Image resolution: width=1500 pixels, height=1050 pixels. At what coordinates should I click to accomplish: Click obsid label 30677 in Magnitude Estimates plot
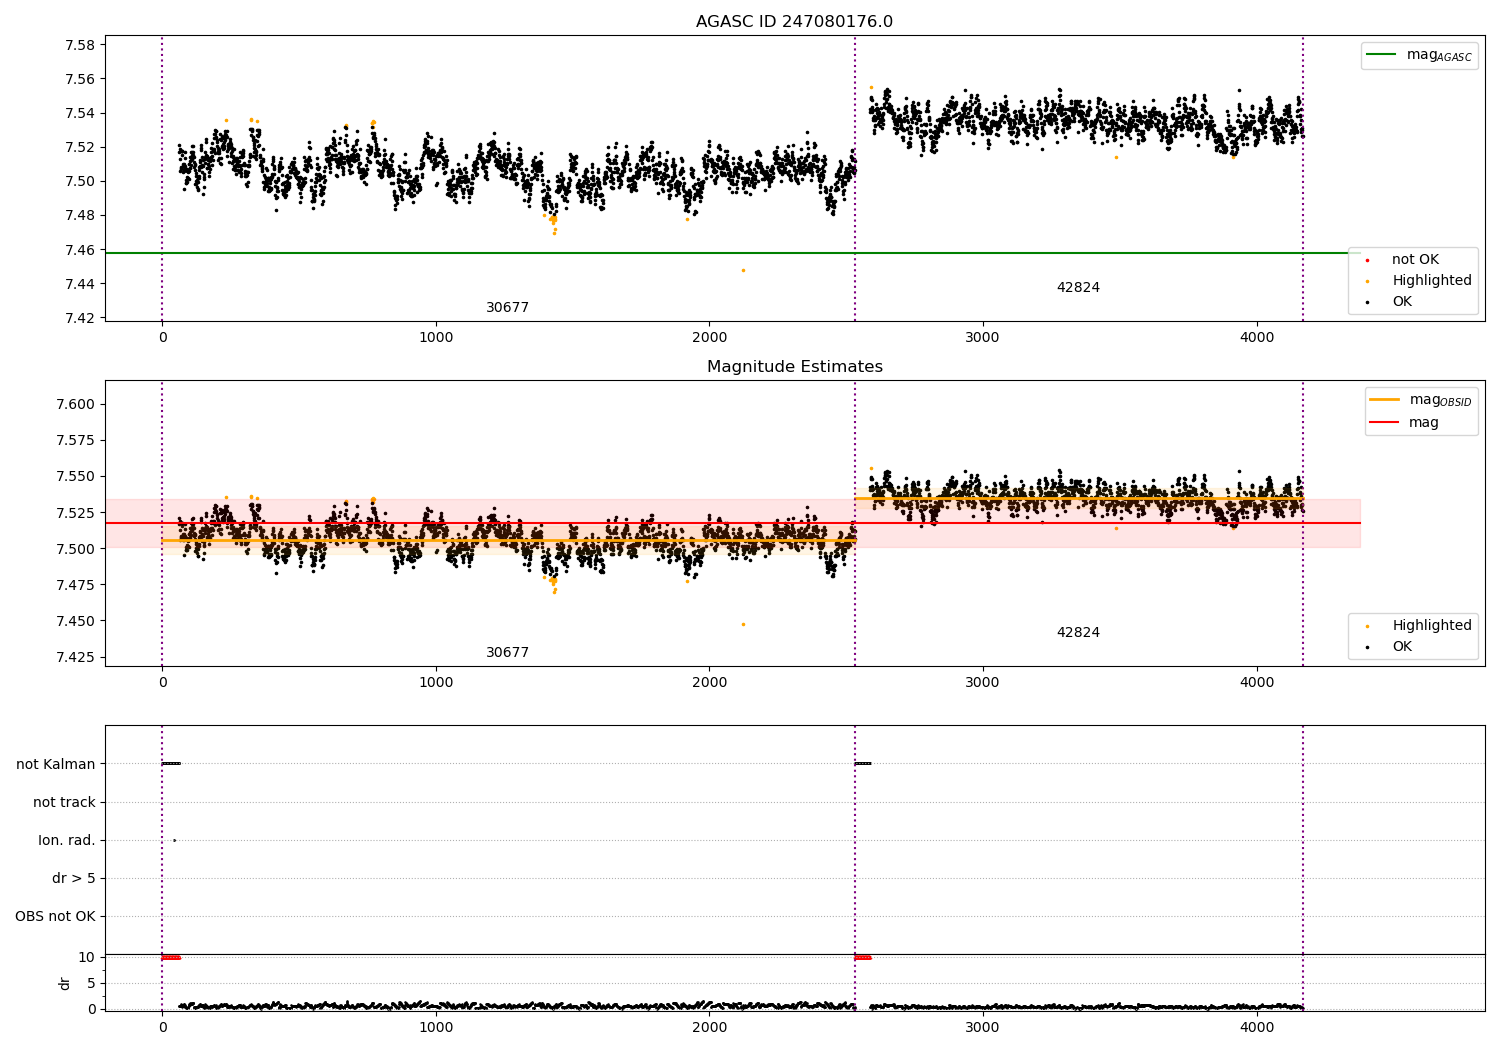point(507,653)
